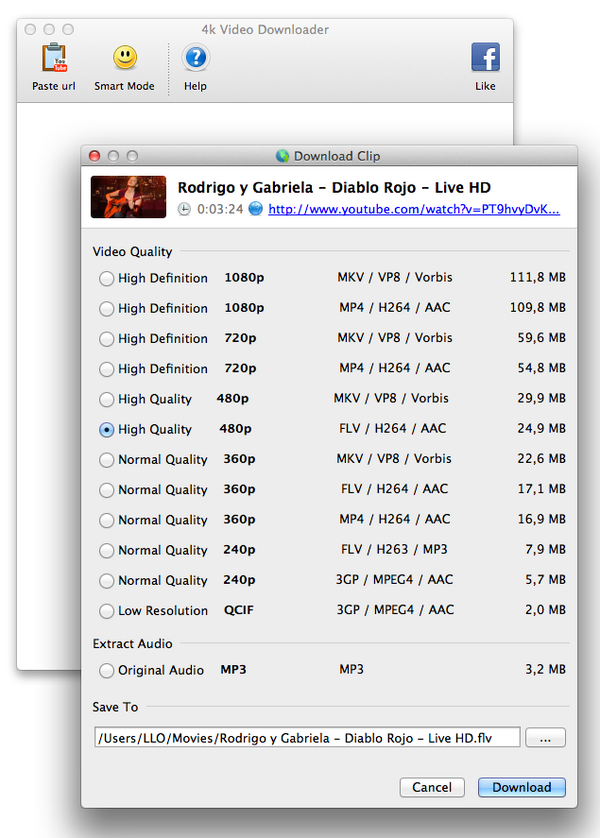
Task: Click the 17,1 MB file size
Action: (541, 489)
